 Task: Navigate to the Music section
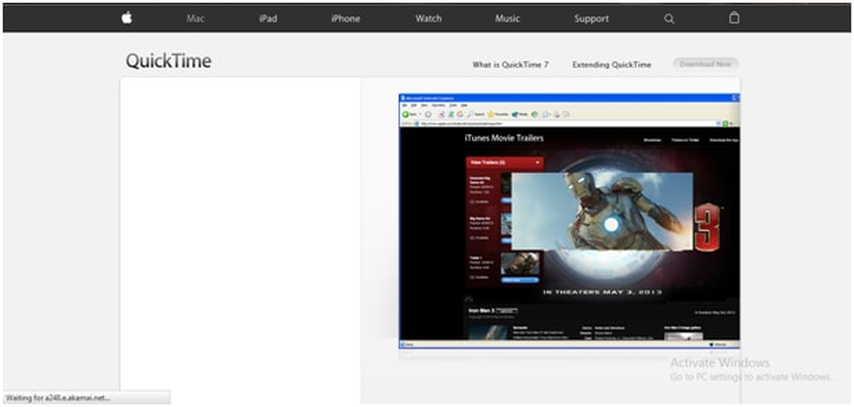coord(508,19)
